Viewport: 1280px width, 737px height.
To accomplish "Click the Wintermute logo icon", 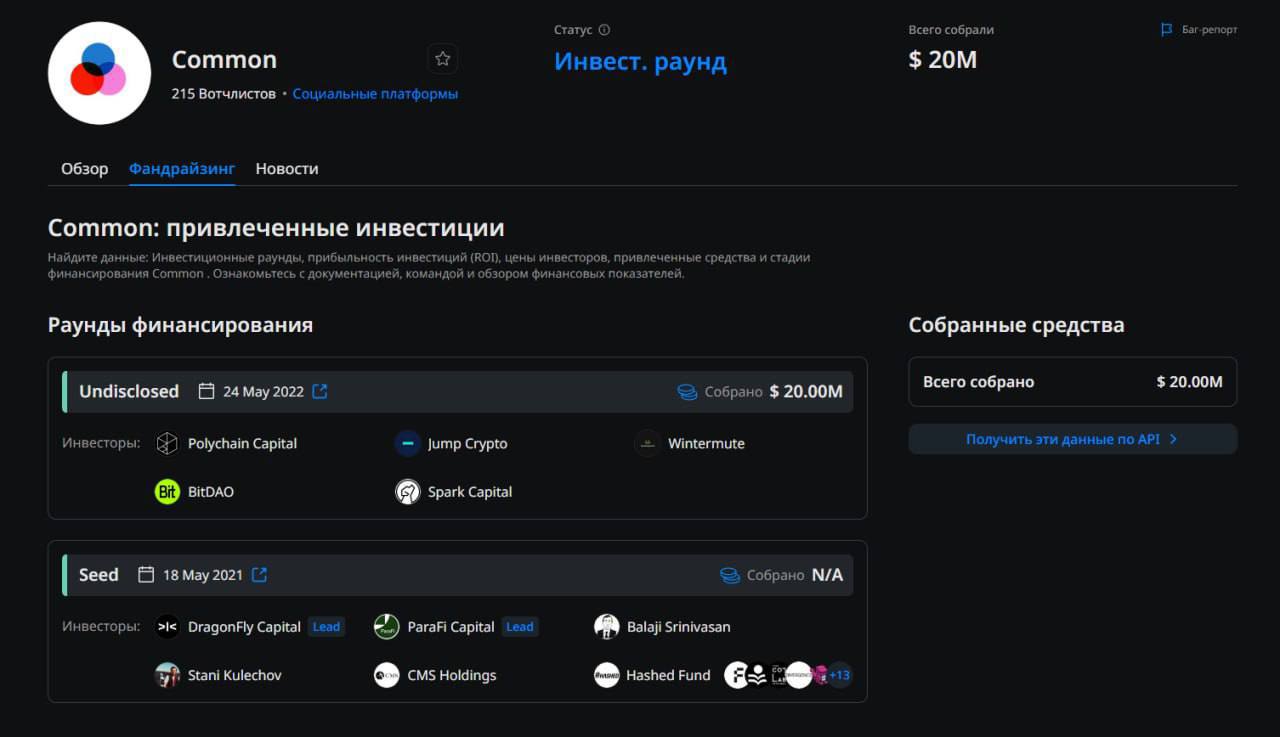I will [647, 444].
